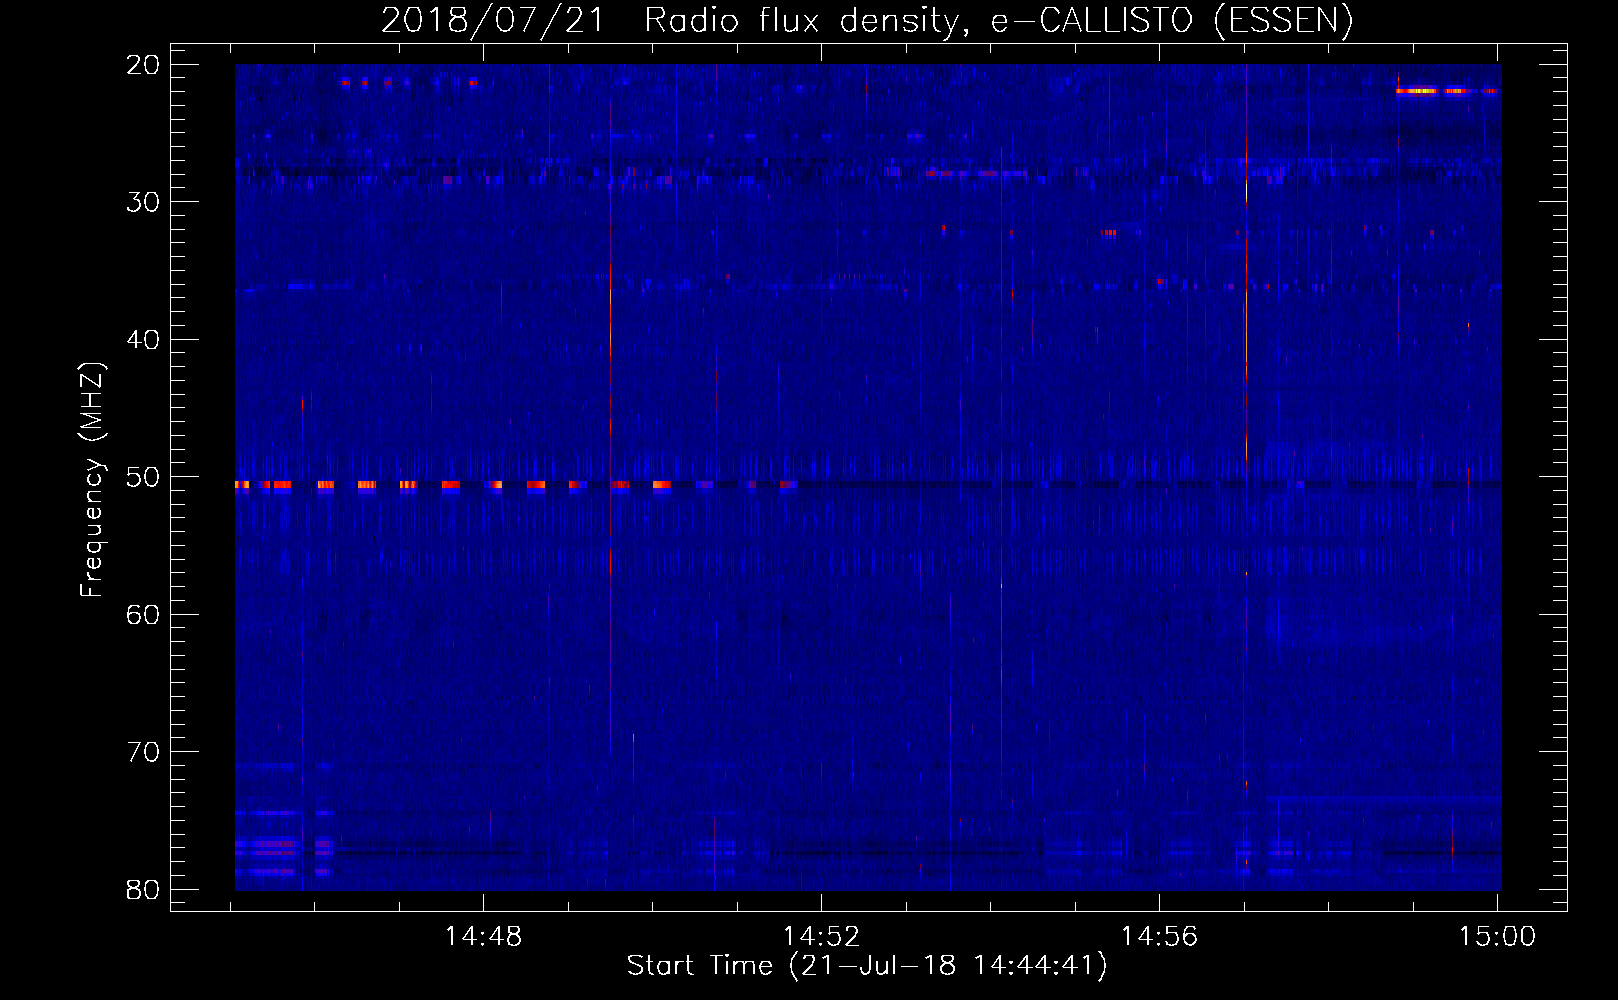Screen dimensions: 1618x1000
Task: Click the 70 MHz frequency tick label
Action: point(143,752)
